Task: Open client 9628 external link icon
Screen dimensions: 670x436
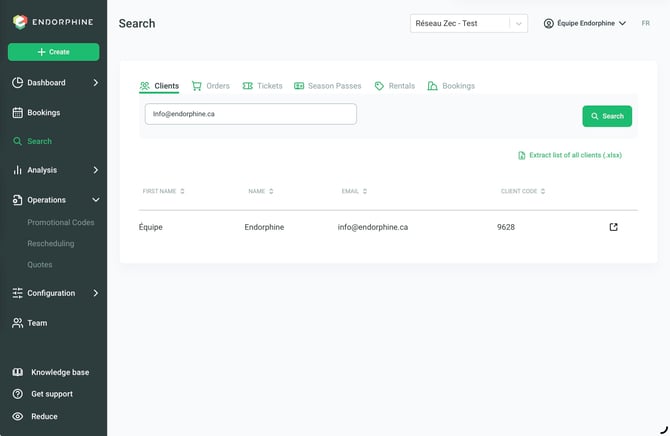Action: coord(614,227)
